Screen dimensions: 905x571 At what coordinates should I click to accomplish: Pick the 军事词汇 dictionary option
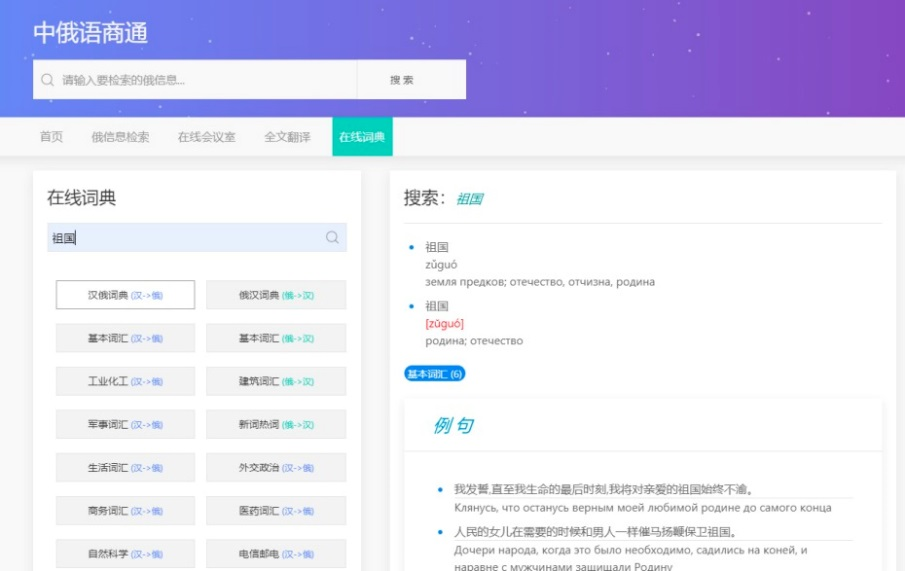pos(125,424)
